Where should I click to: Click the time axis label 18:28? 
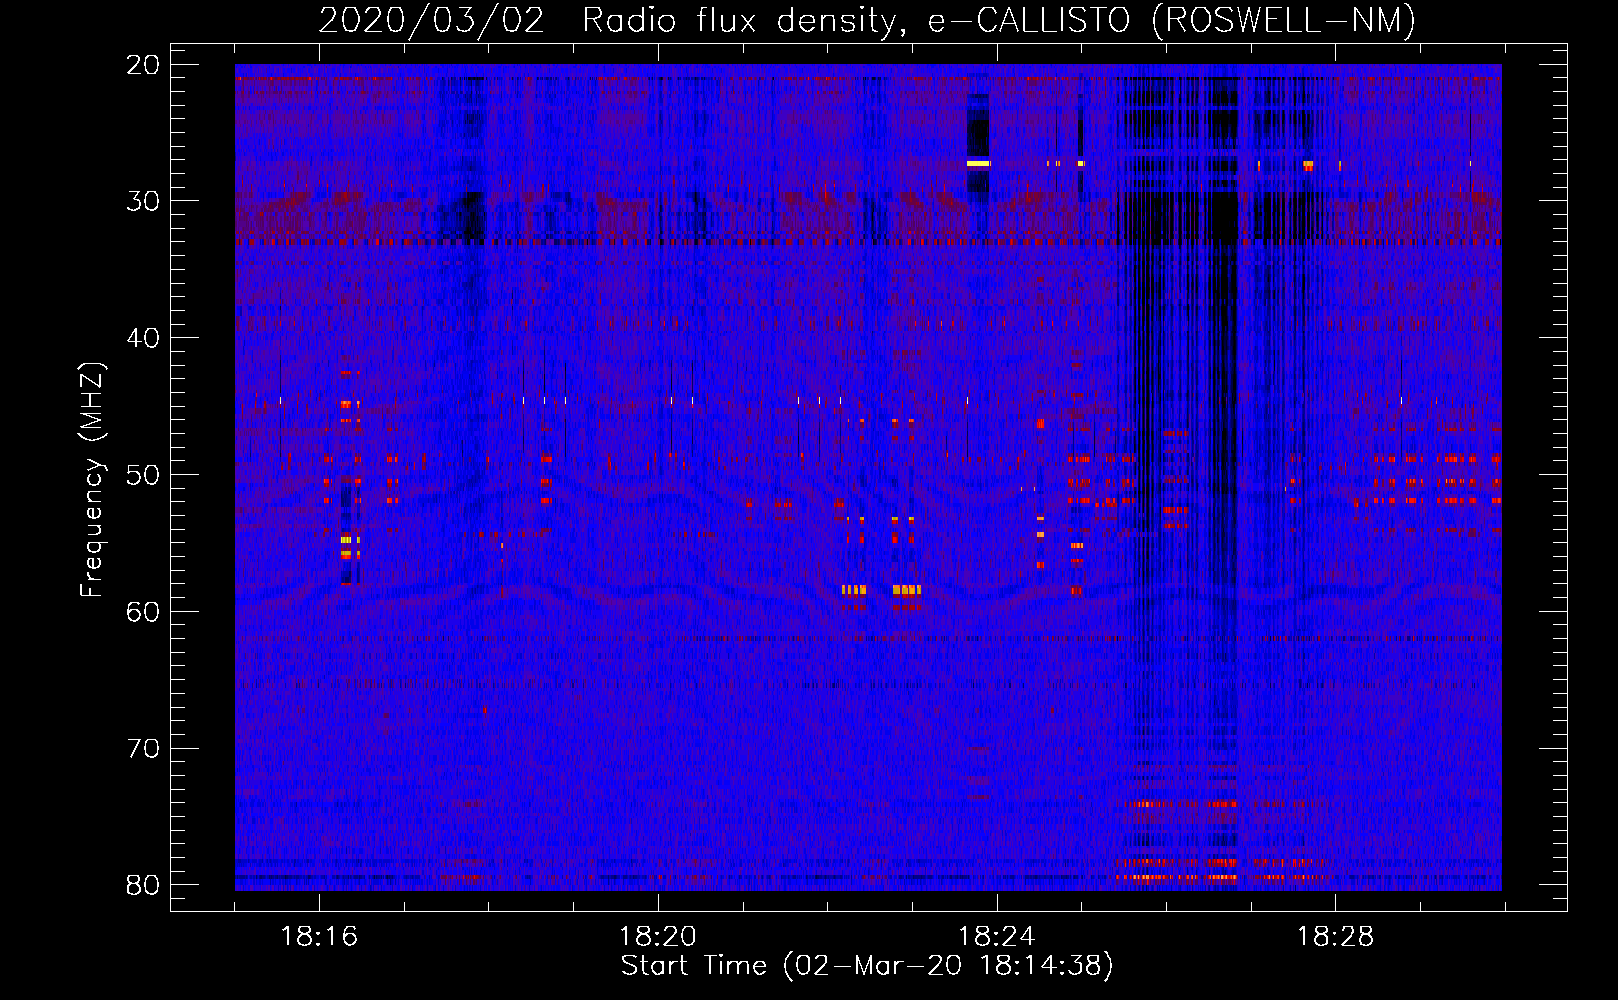(x=1336, y=937)
